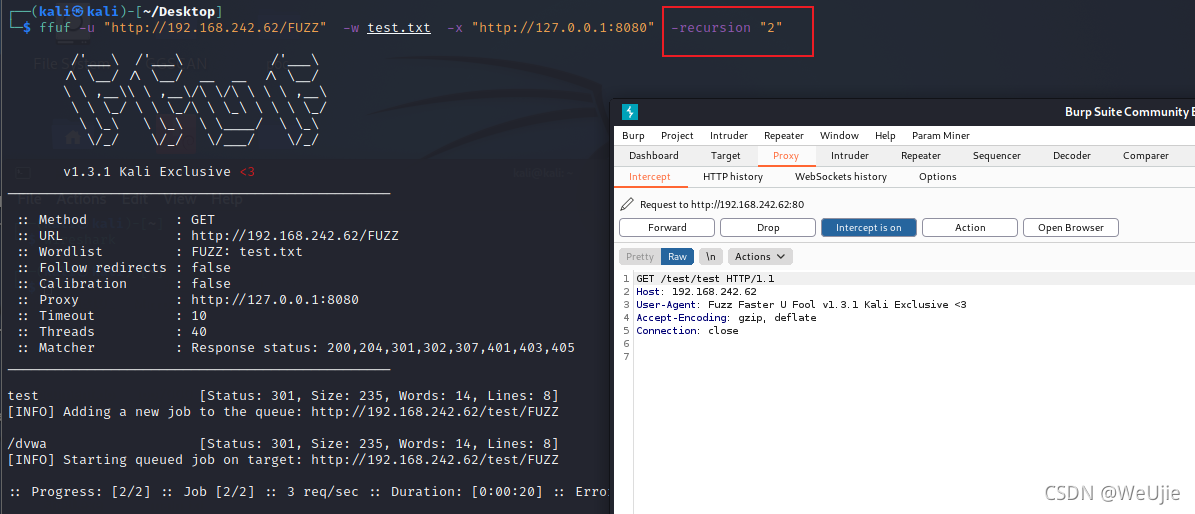Open the WebSockets history sub-tab
This screenshot has height=514, width=1195.
click(841, 177)
